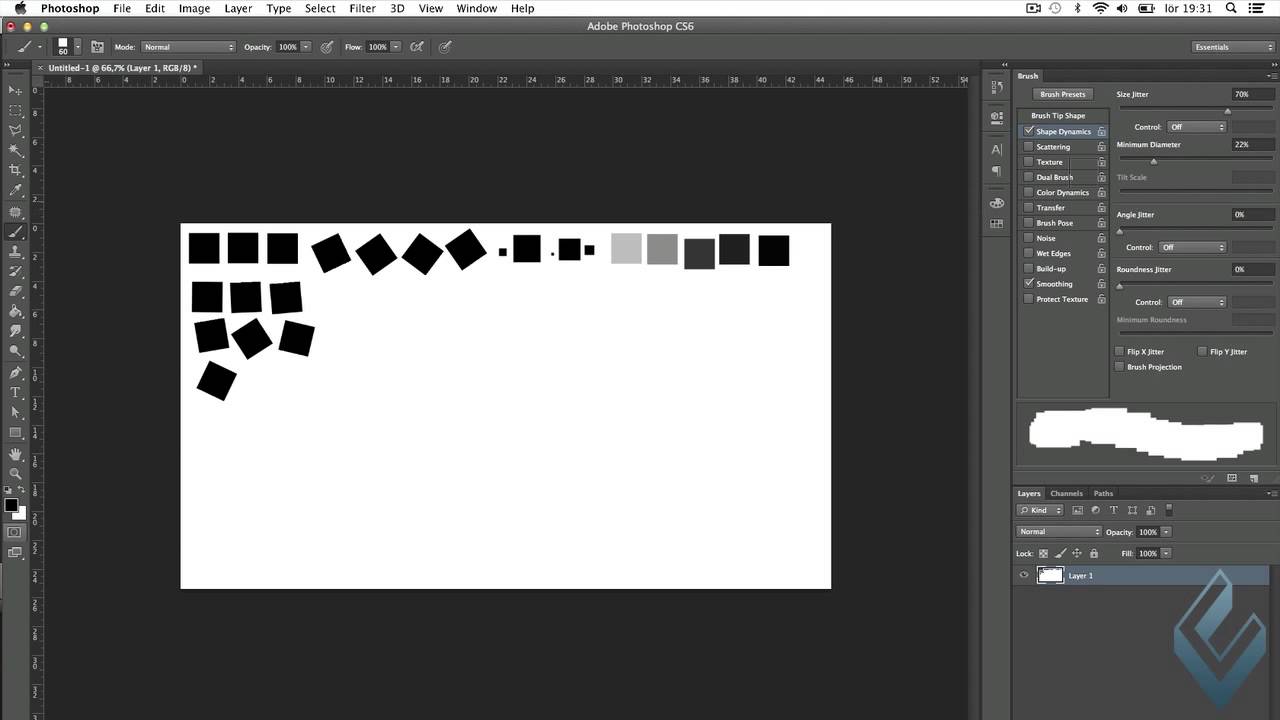Viewport: 1280px width, 720px height.
Task: Select the Magic Wand tool
Action: pos(15,151)
